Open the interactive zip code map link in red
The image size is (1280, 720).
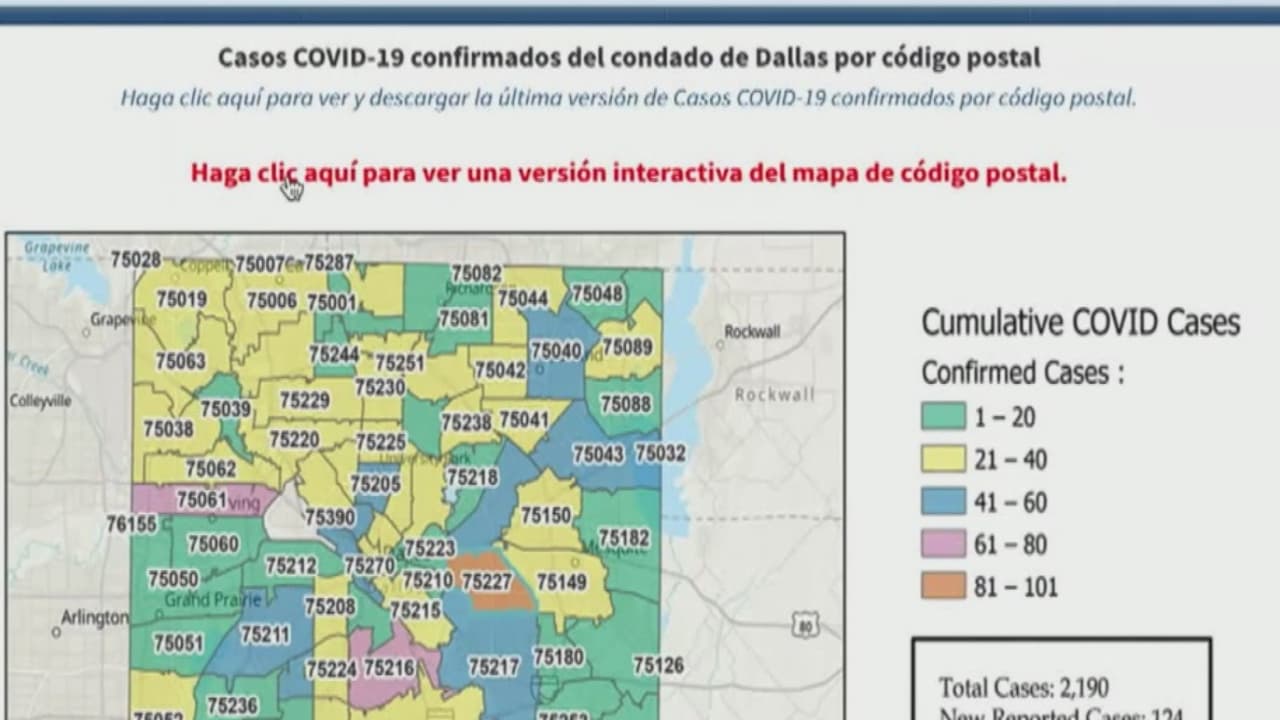[628, 173]
